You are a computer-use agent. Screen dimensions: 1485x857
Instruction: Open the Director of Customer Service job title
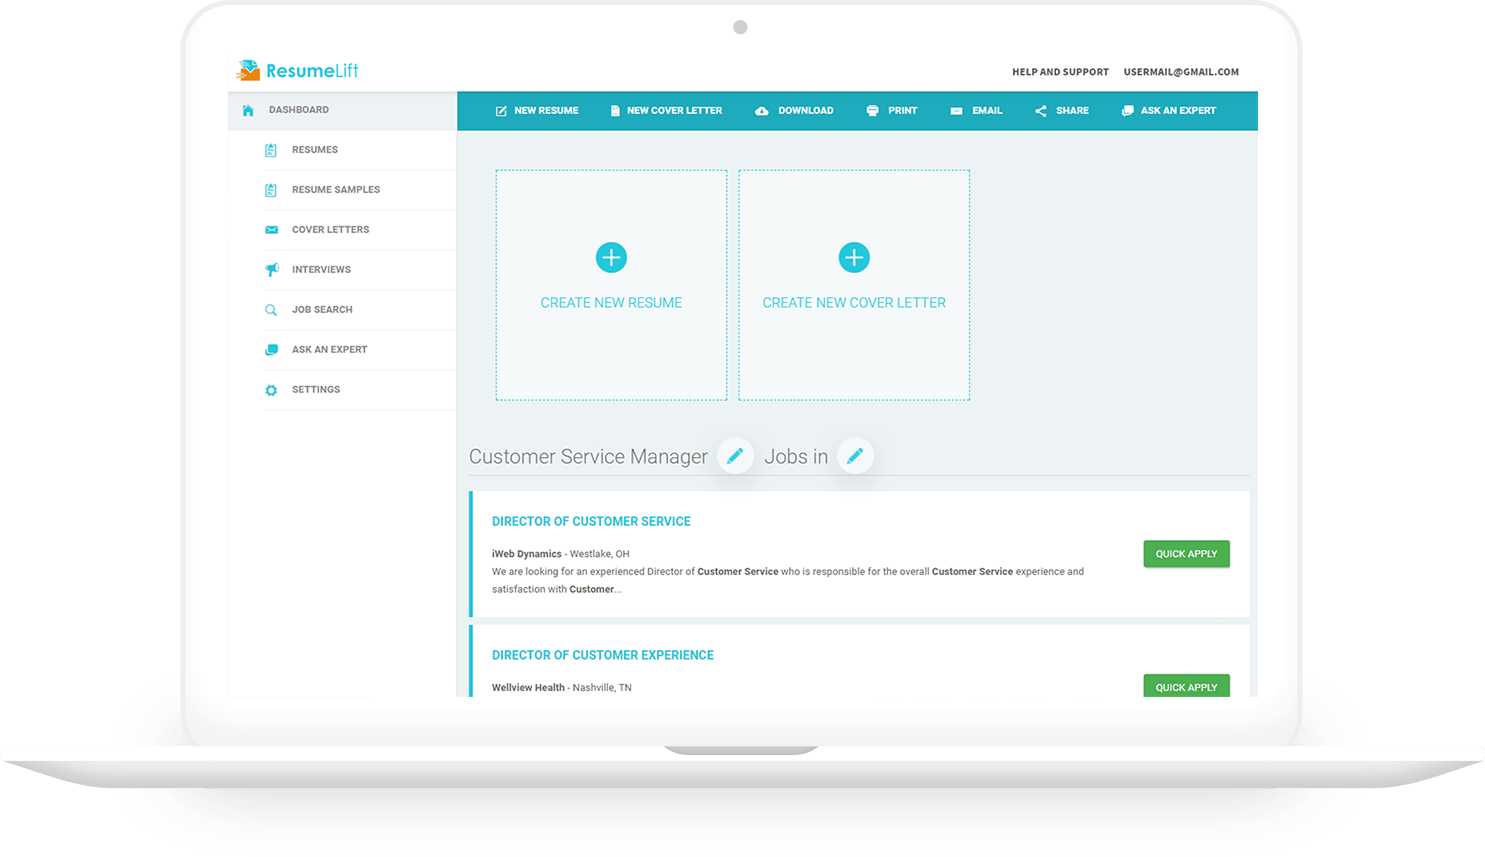pos(591,522)
